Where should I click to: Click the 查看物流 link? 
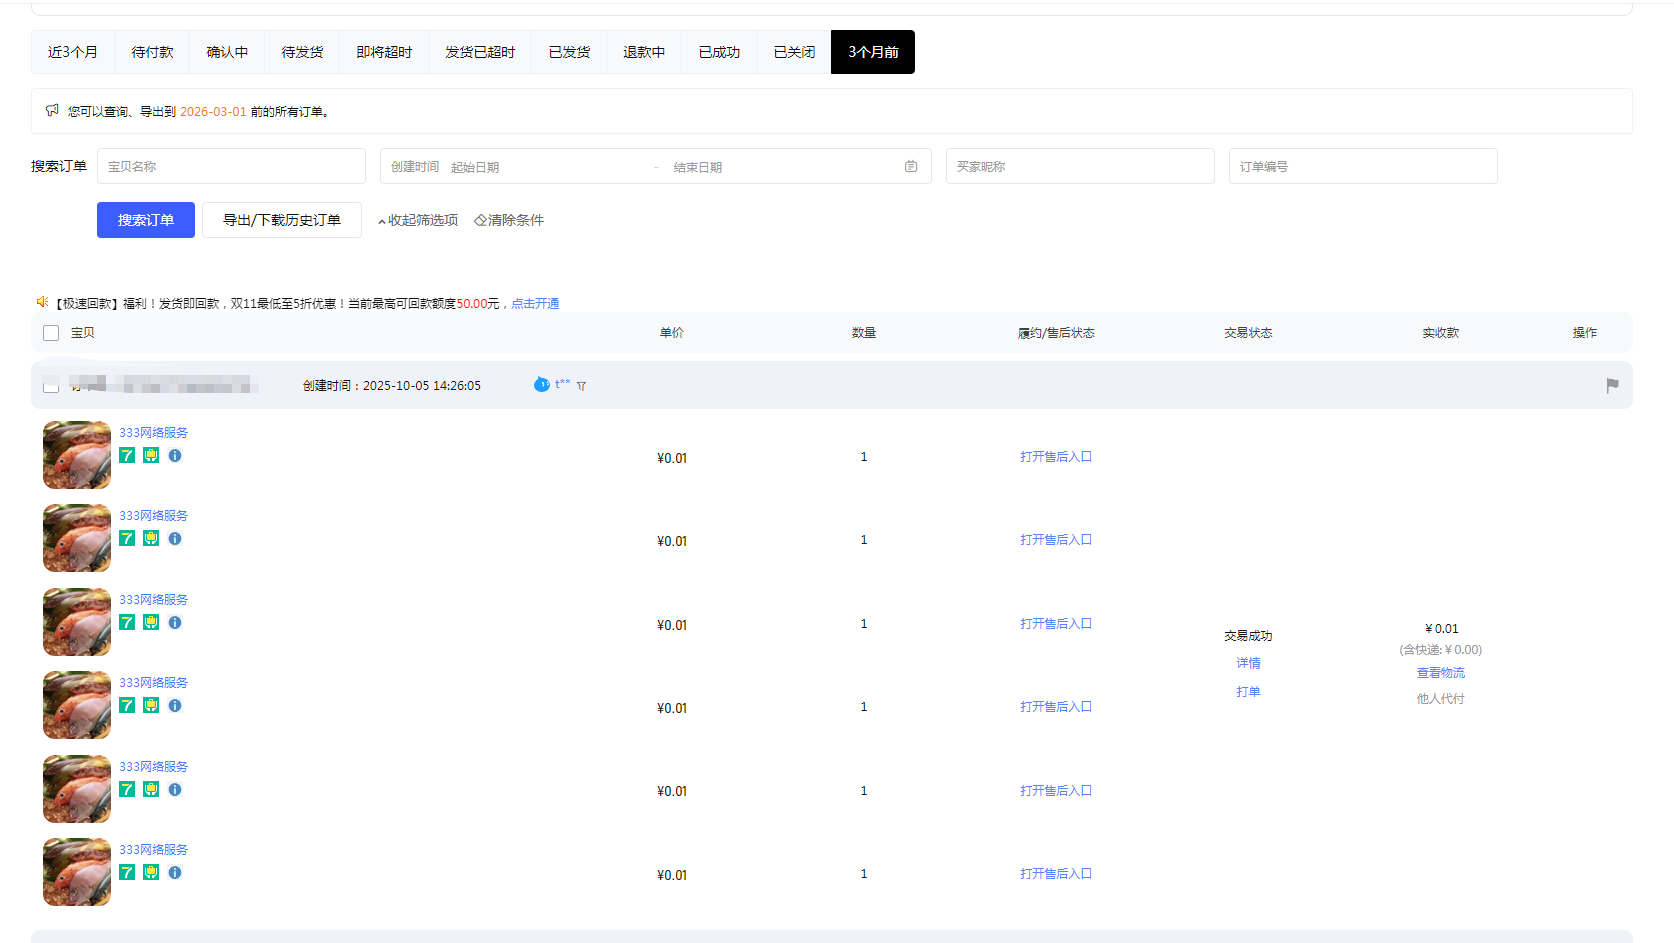tap(1440, 673)
